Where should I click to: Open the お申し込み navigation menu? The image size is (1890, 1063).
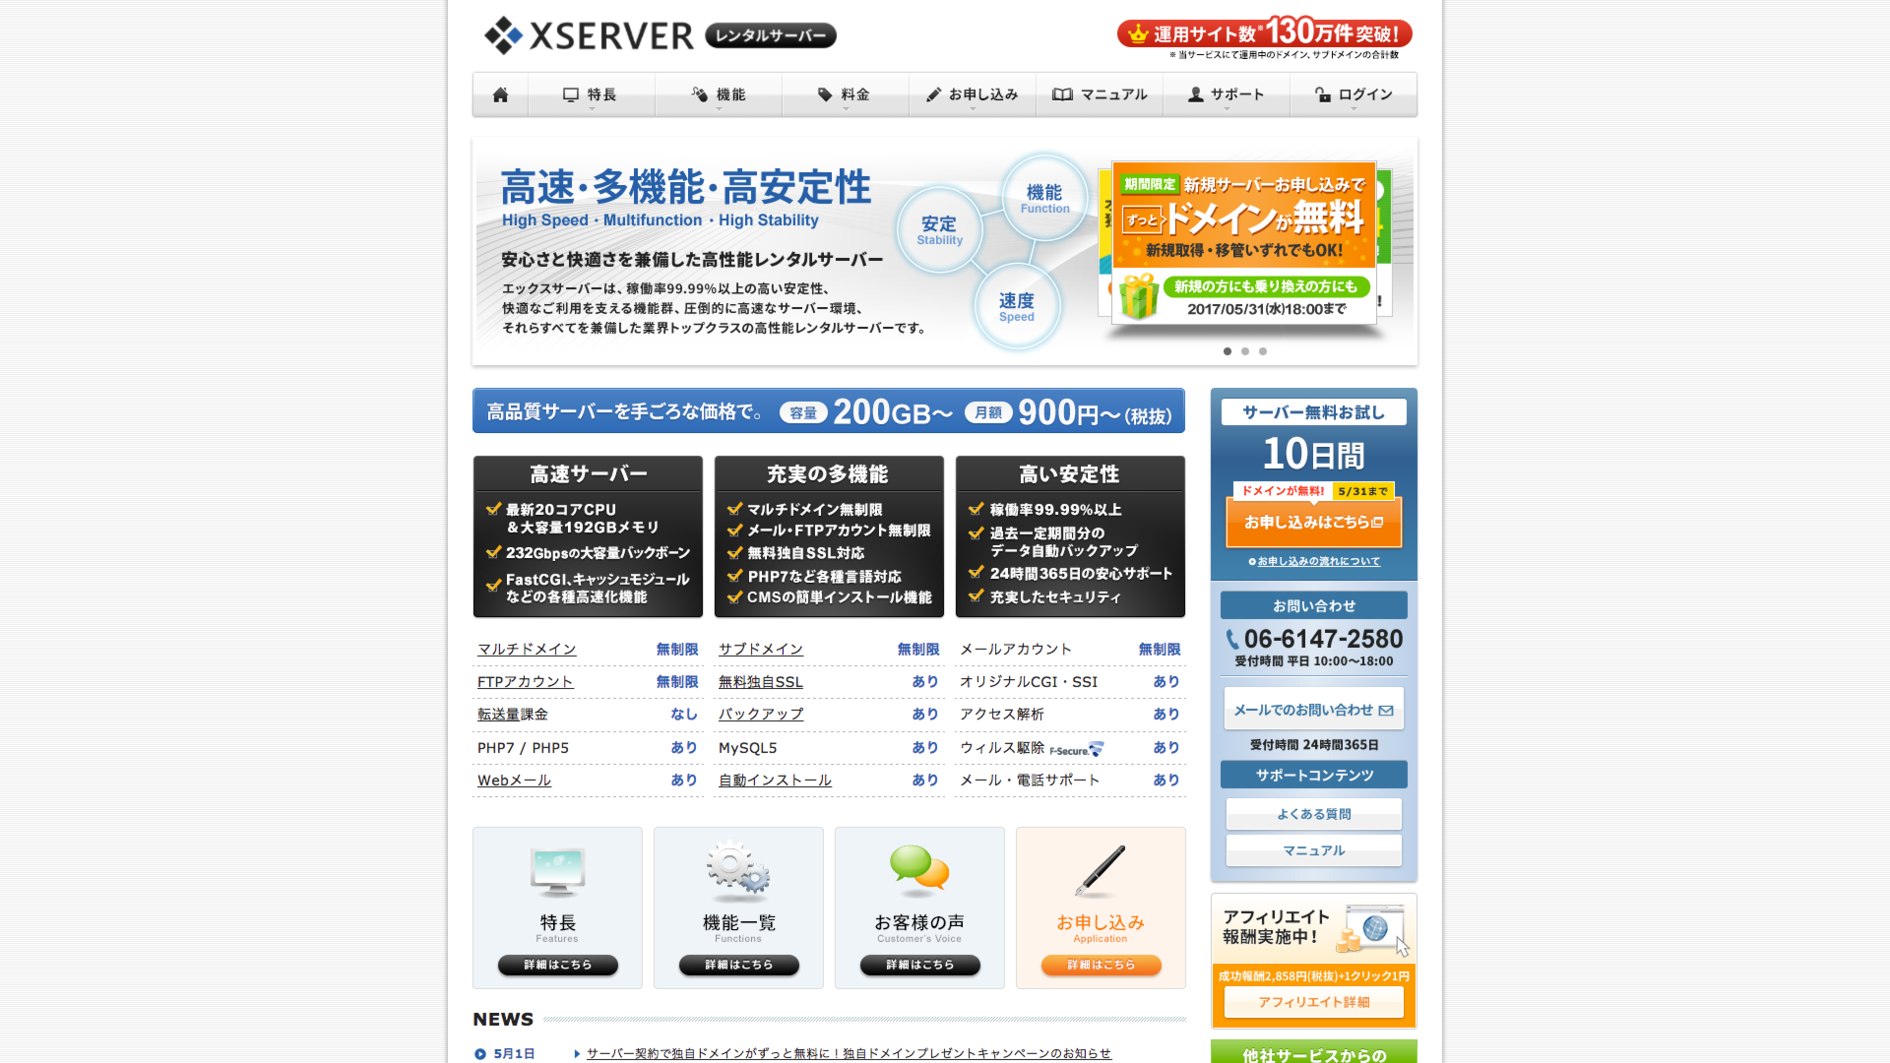972,95
